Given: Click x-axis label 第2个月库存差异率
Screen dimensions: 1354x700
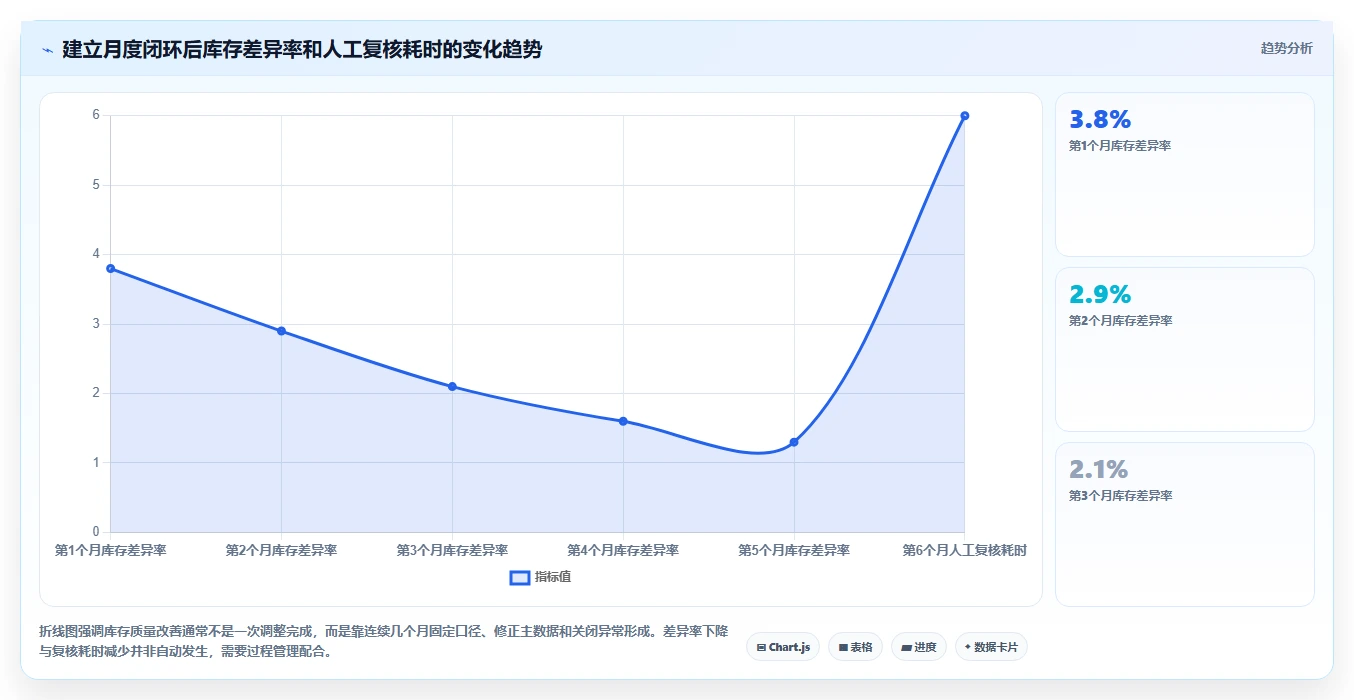Looking at the screenshot, I should point(281,550).
